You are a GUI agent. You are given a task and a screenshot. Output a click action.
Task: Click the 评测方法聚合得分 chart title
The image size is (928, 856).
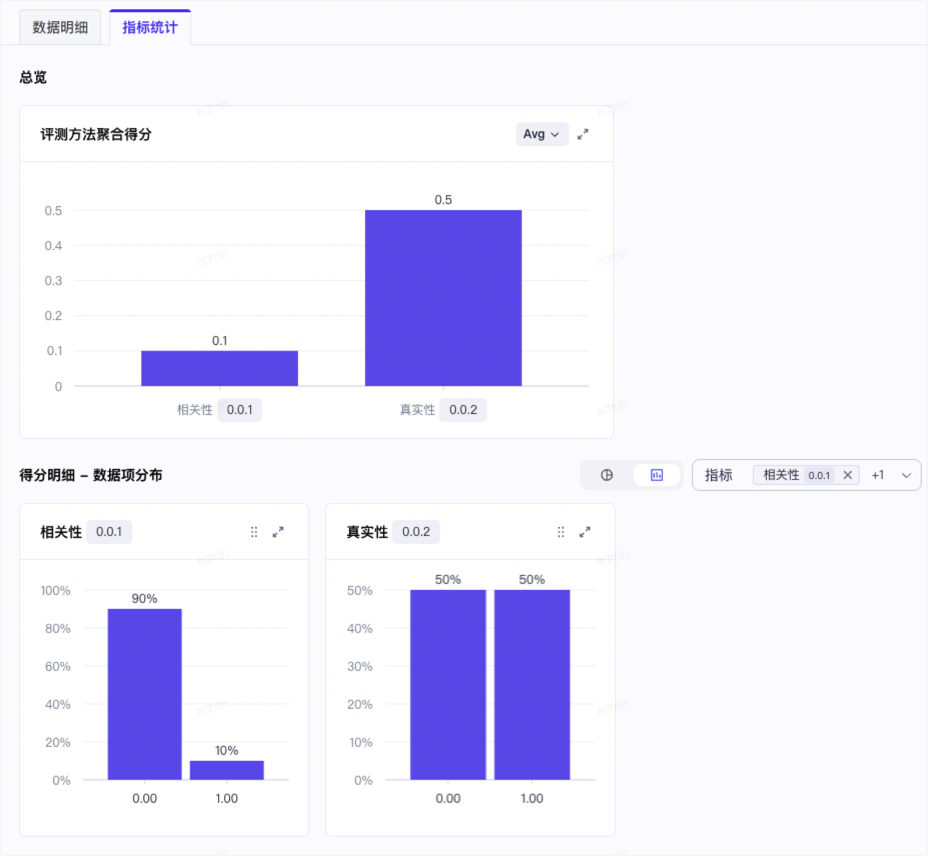pyautogui.click(x=96, y=134)
